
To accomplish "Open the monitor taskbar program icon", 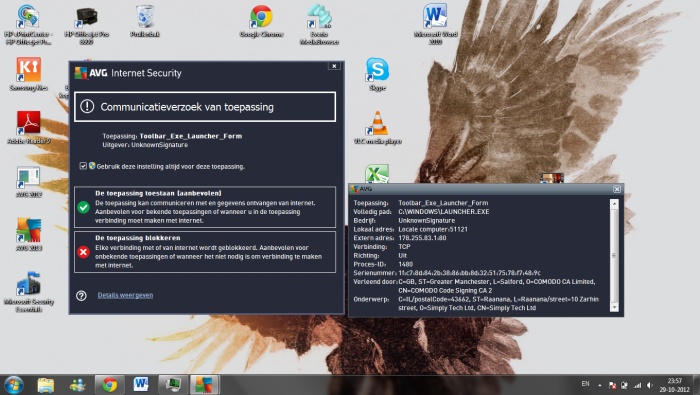I will pyautogui.click(x=173, y=385).
